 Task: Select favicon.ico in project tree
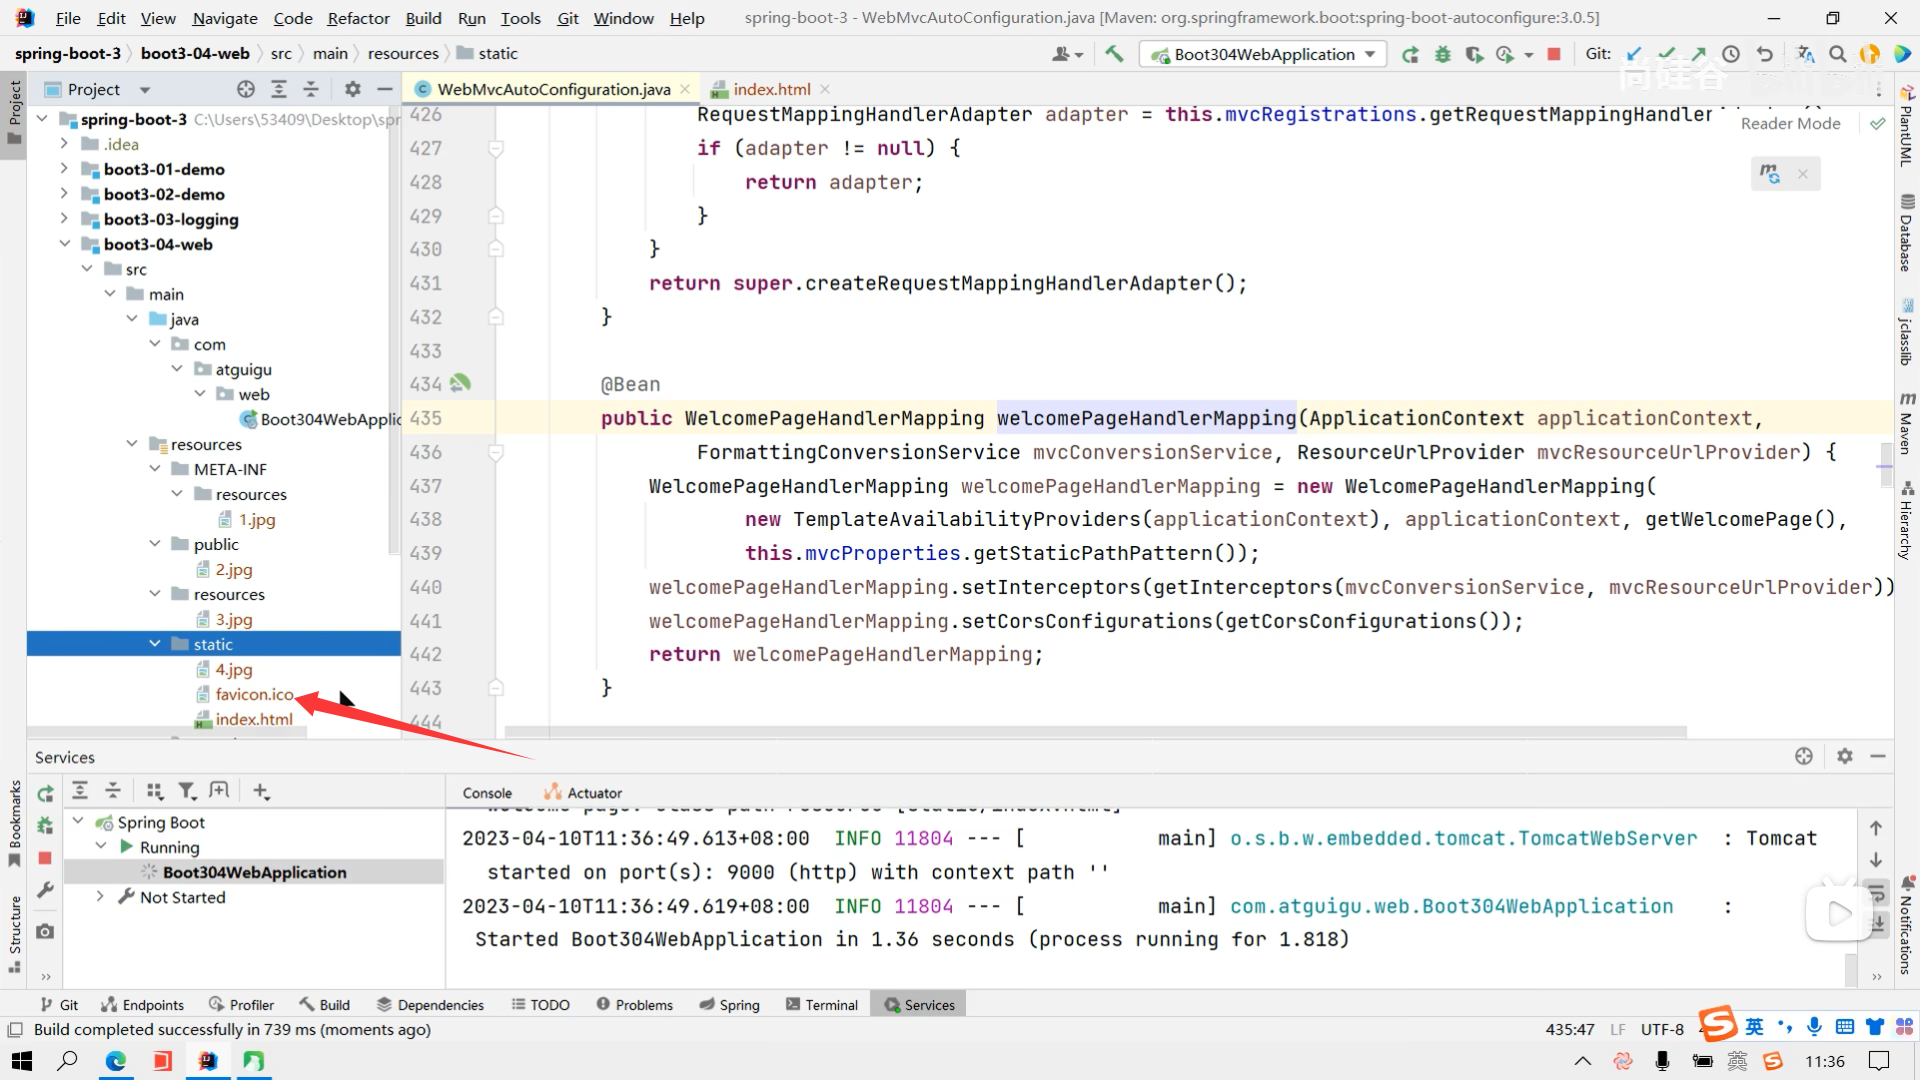click(x=254, y=694)
